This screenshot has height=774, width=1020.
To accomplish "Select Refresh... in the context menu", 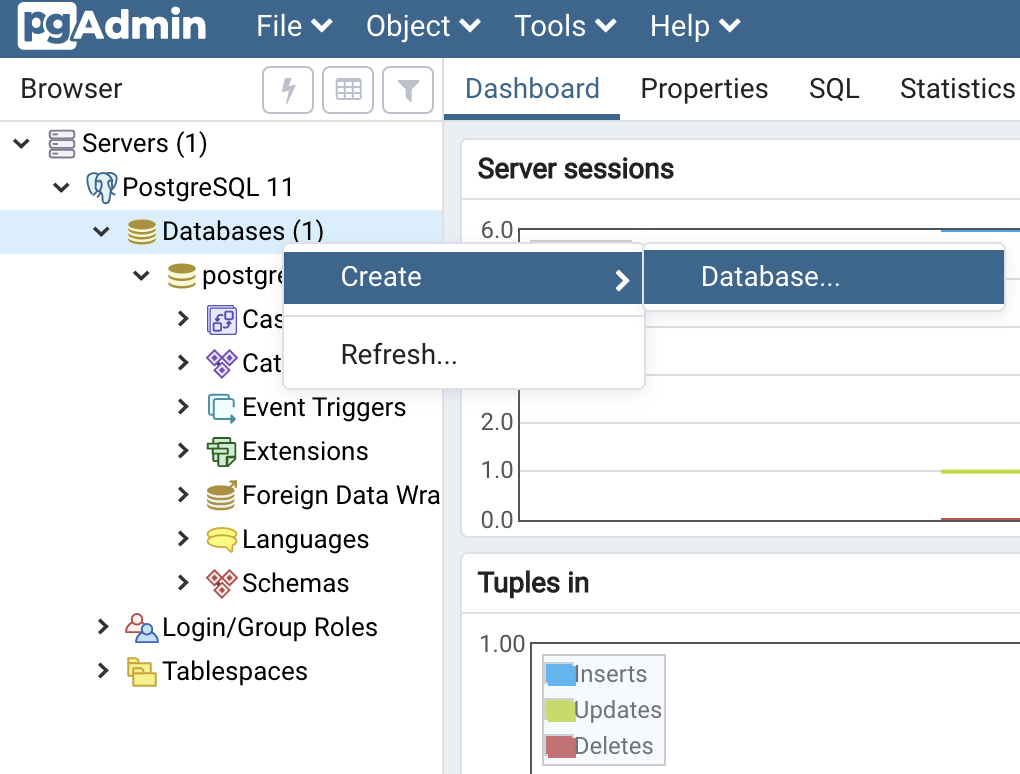I will pyautogui.click(x=399, y=354).
